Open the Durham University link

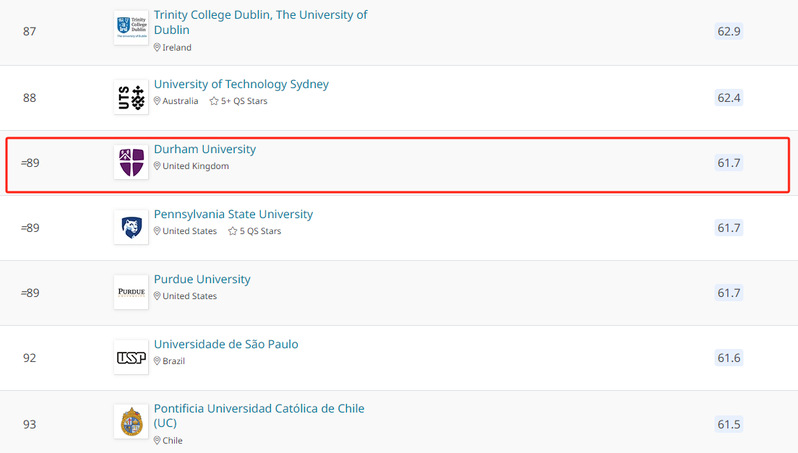coord(205,149)
